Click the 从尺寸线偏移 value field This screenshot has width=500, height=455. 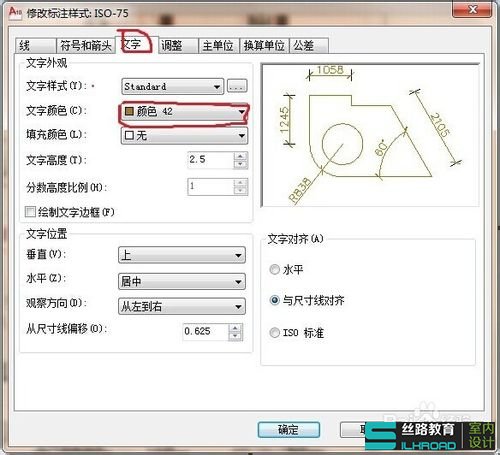(x=206, y=332)
